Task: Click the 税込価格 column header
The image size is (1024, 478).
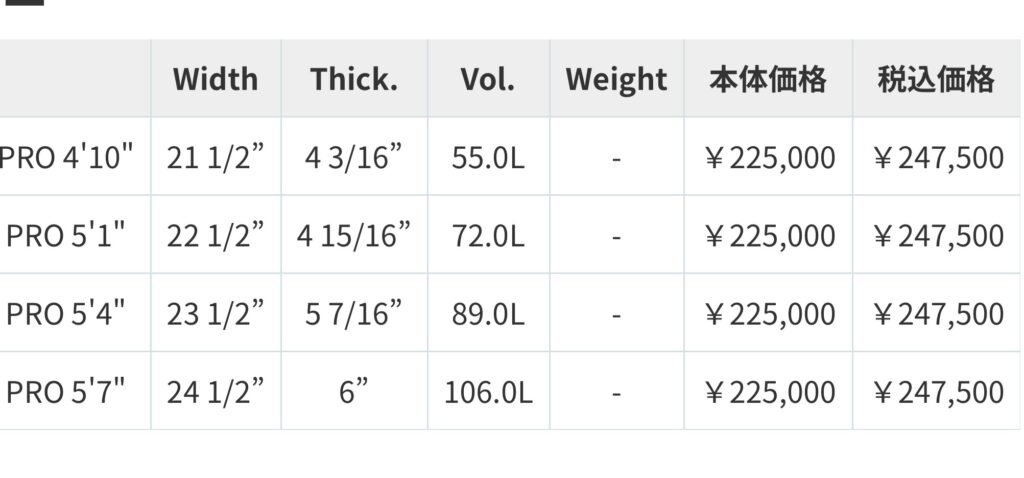Action: click(936, 79)
